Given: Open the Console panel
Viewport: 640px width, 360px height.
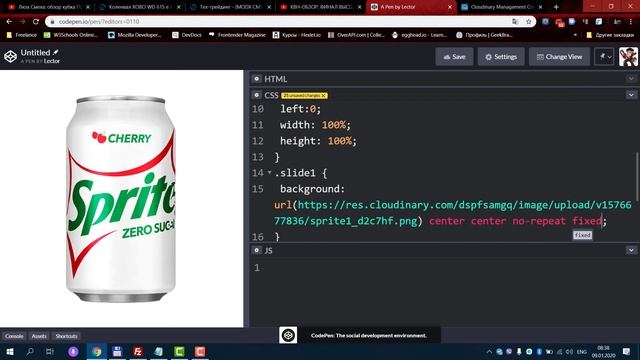Looking at the screenshot, I should (x=14, y=336).
